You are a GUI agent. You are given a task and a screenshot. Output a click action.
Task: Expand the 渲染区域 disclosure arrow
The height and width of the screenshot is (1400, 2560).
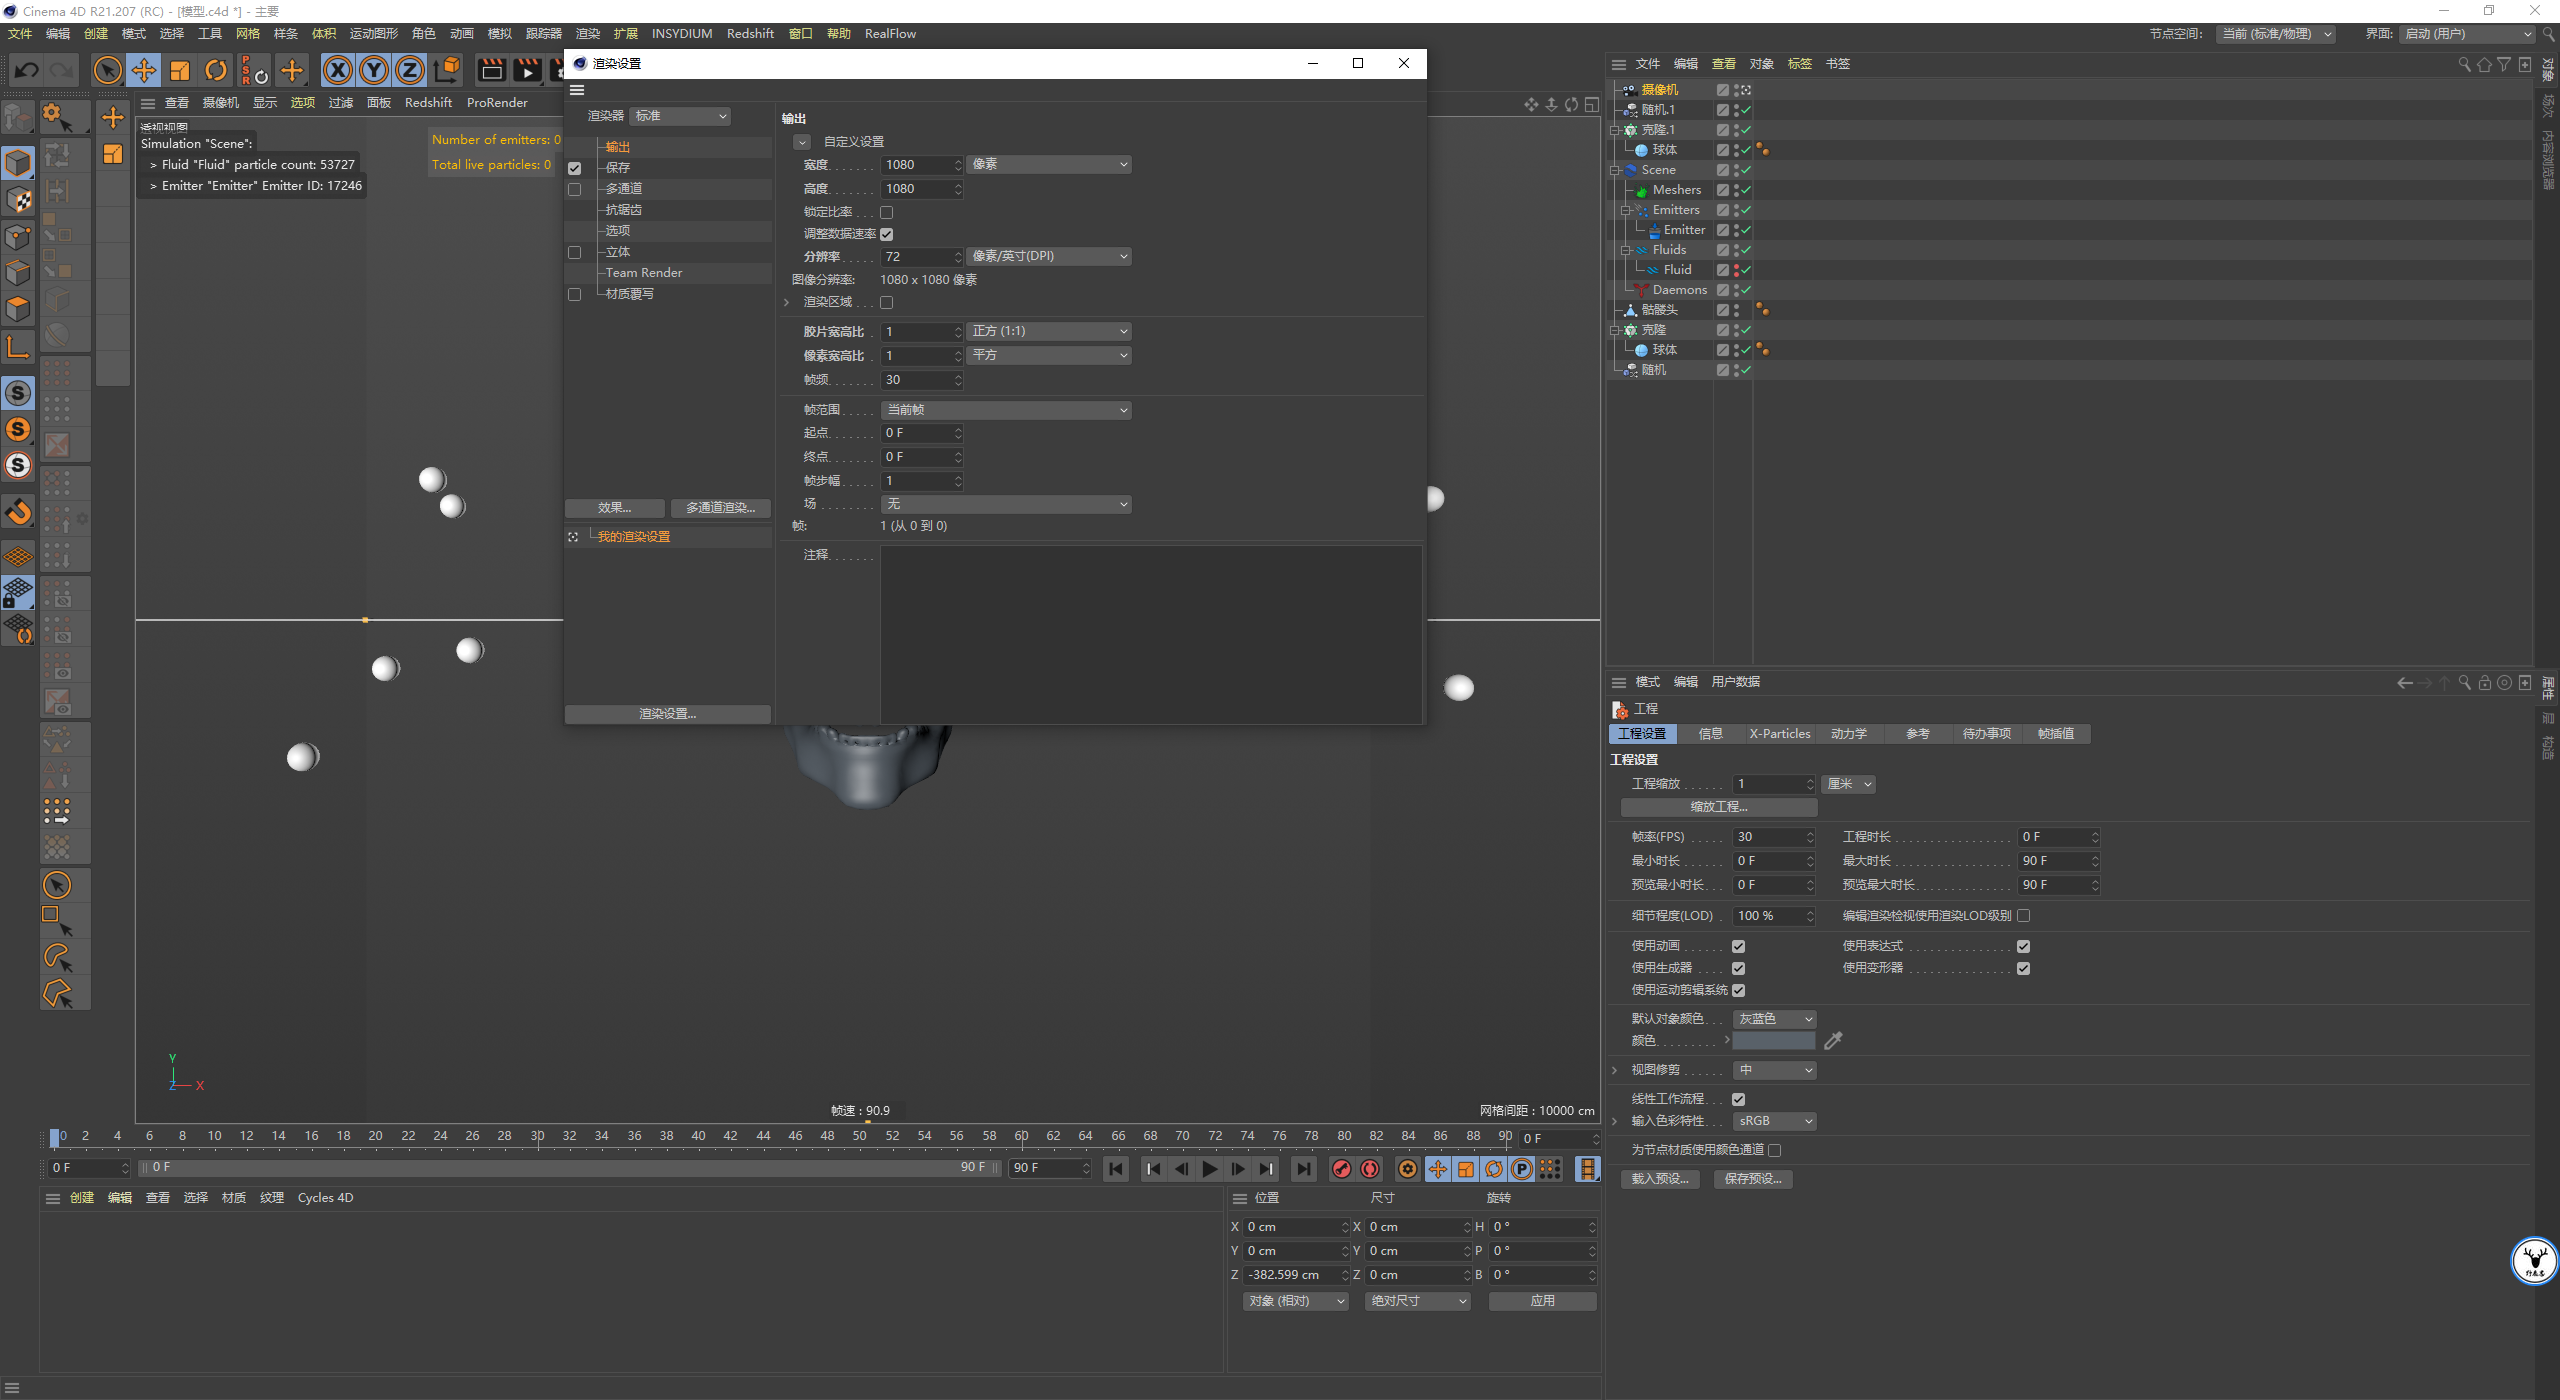point(787,303)
